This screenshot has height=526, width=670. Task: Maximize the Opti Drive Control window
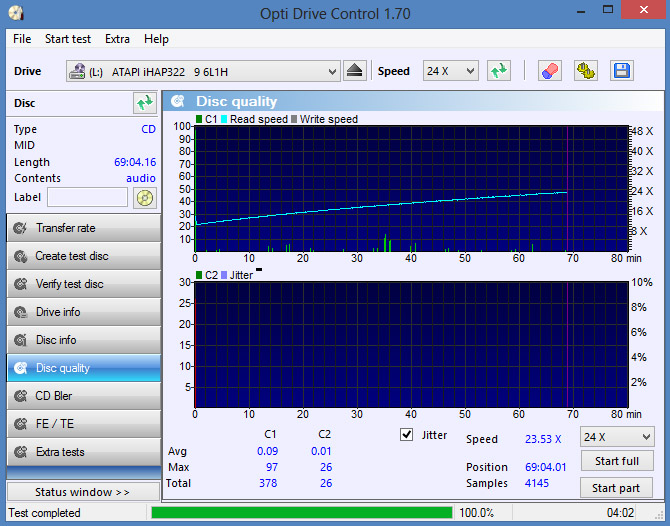pyautogui.click(x=608, y=9)
